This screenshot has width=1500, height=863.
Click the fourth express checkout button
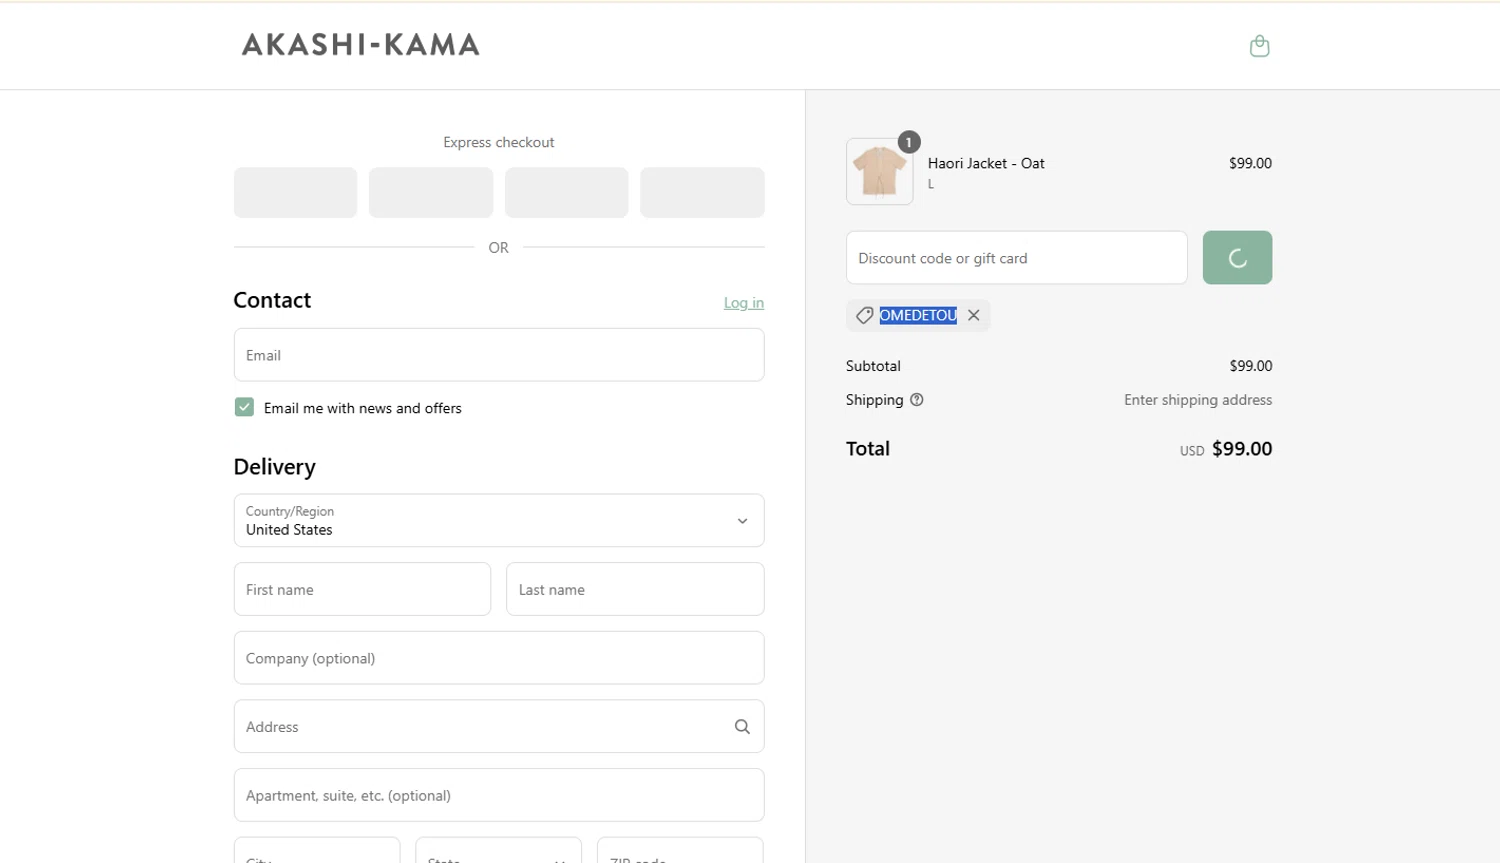[x=702, y=192]
